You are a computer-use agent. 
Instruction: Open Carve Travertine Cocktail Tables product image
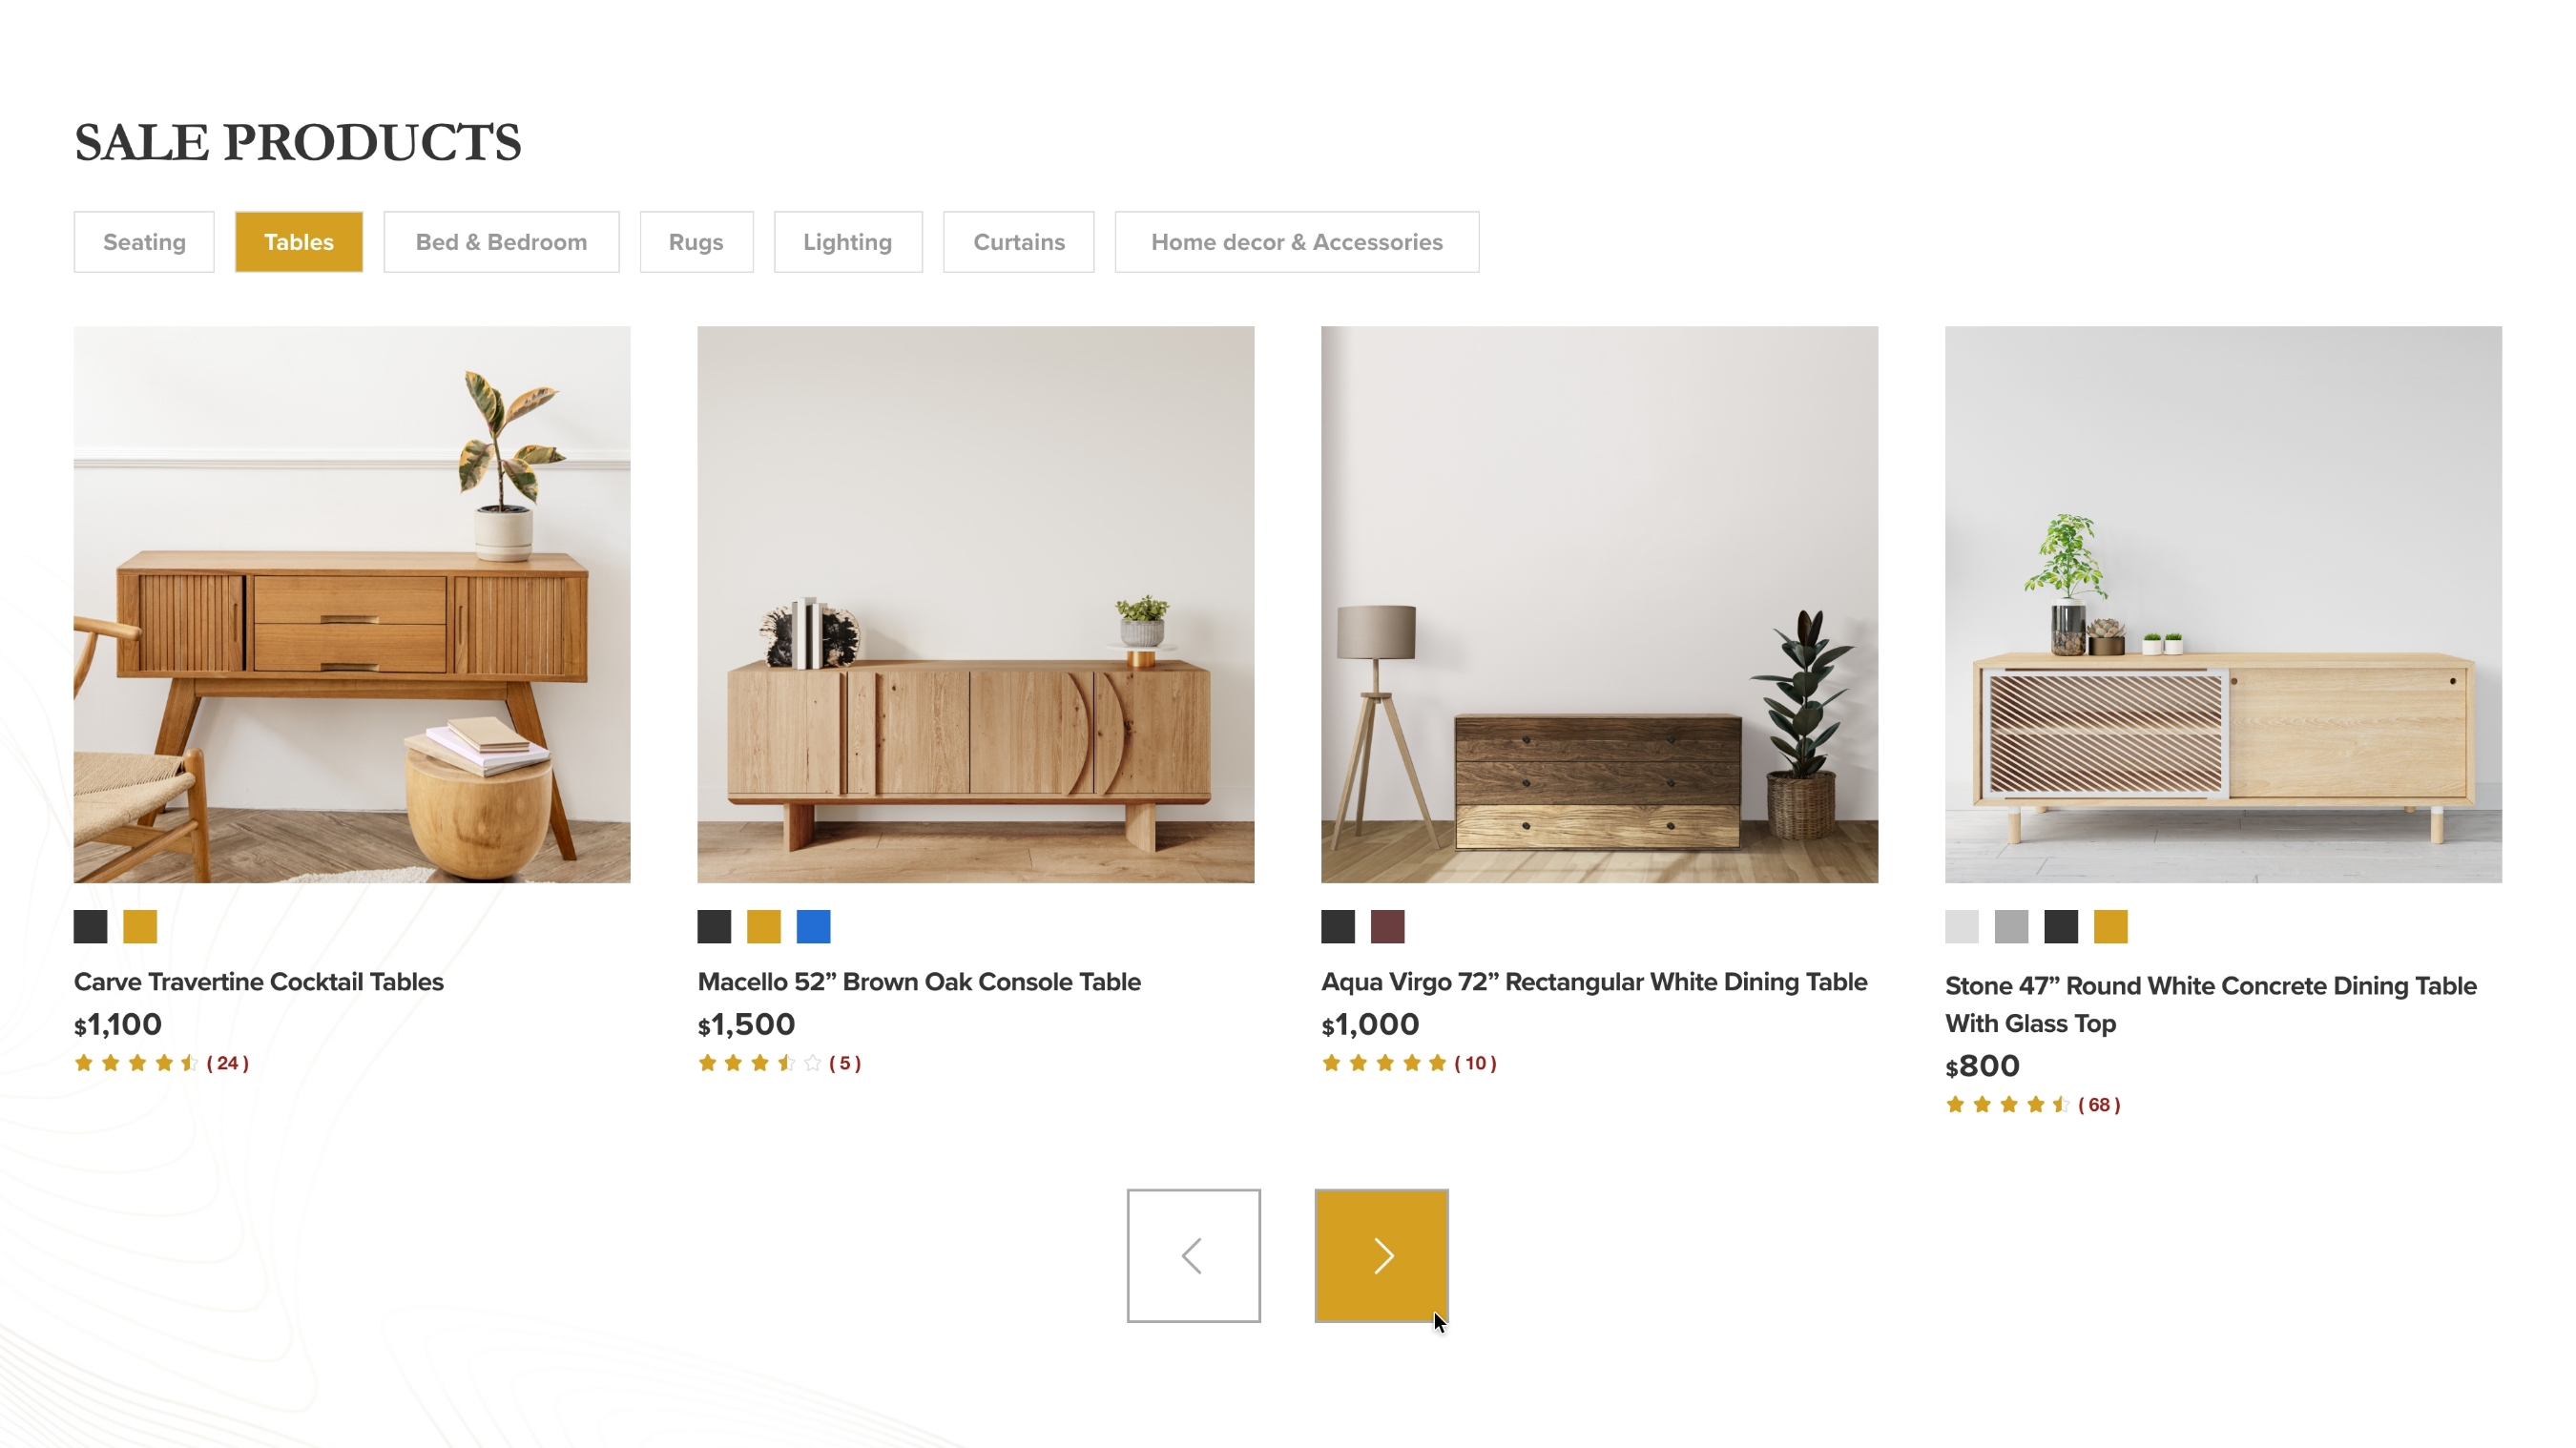(352, 604)
